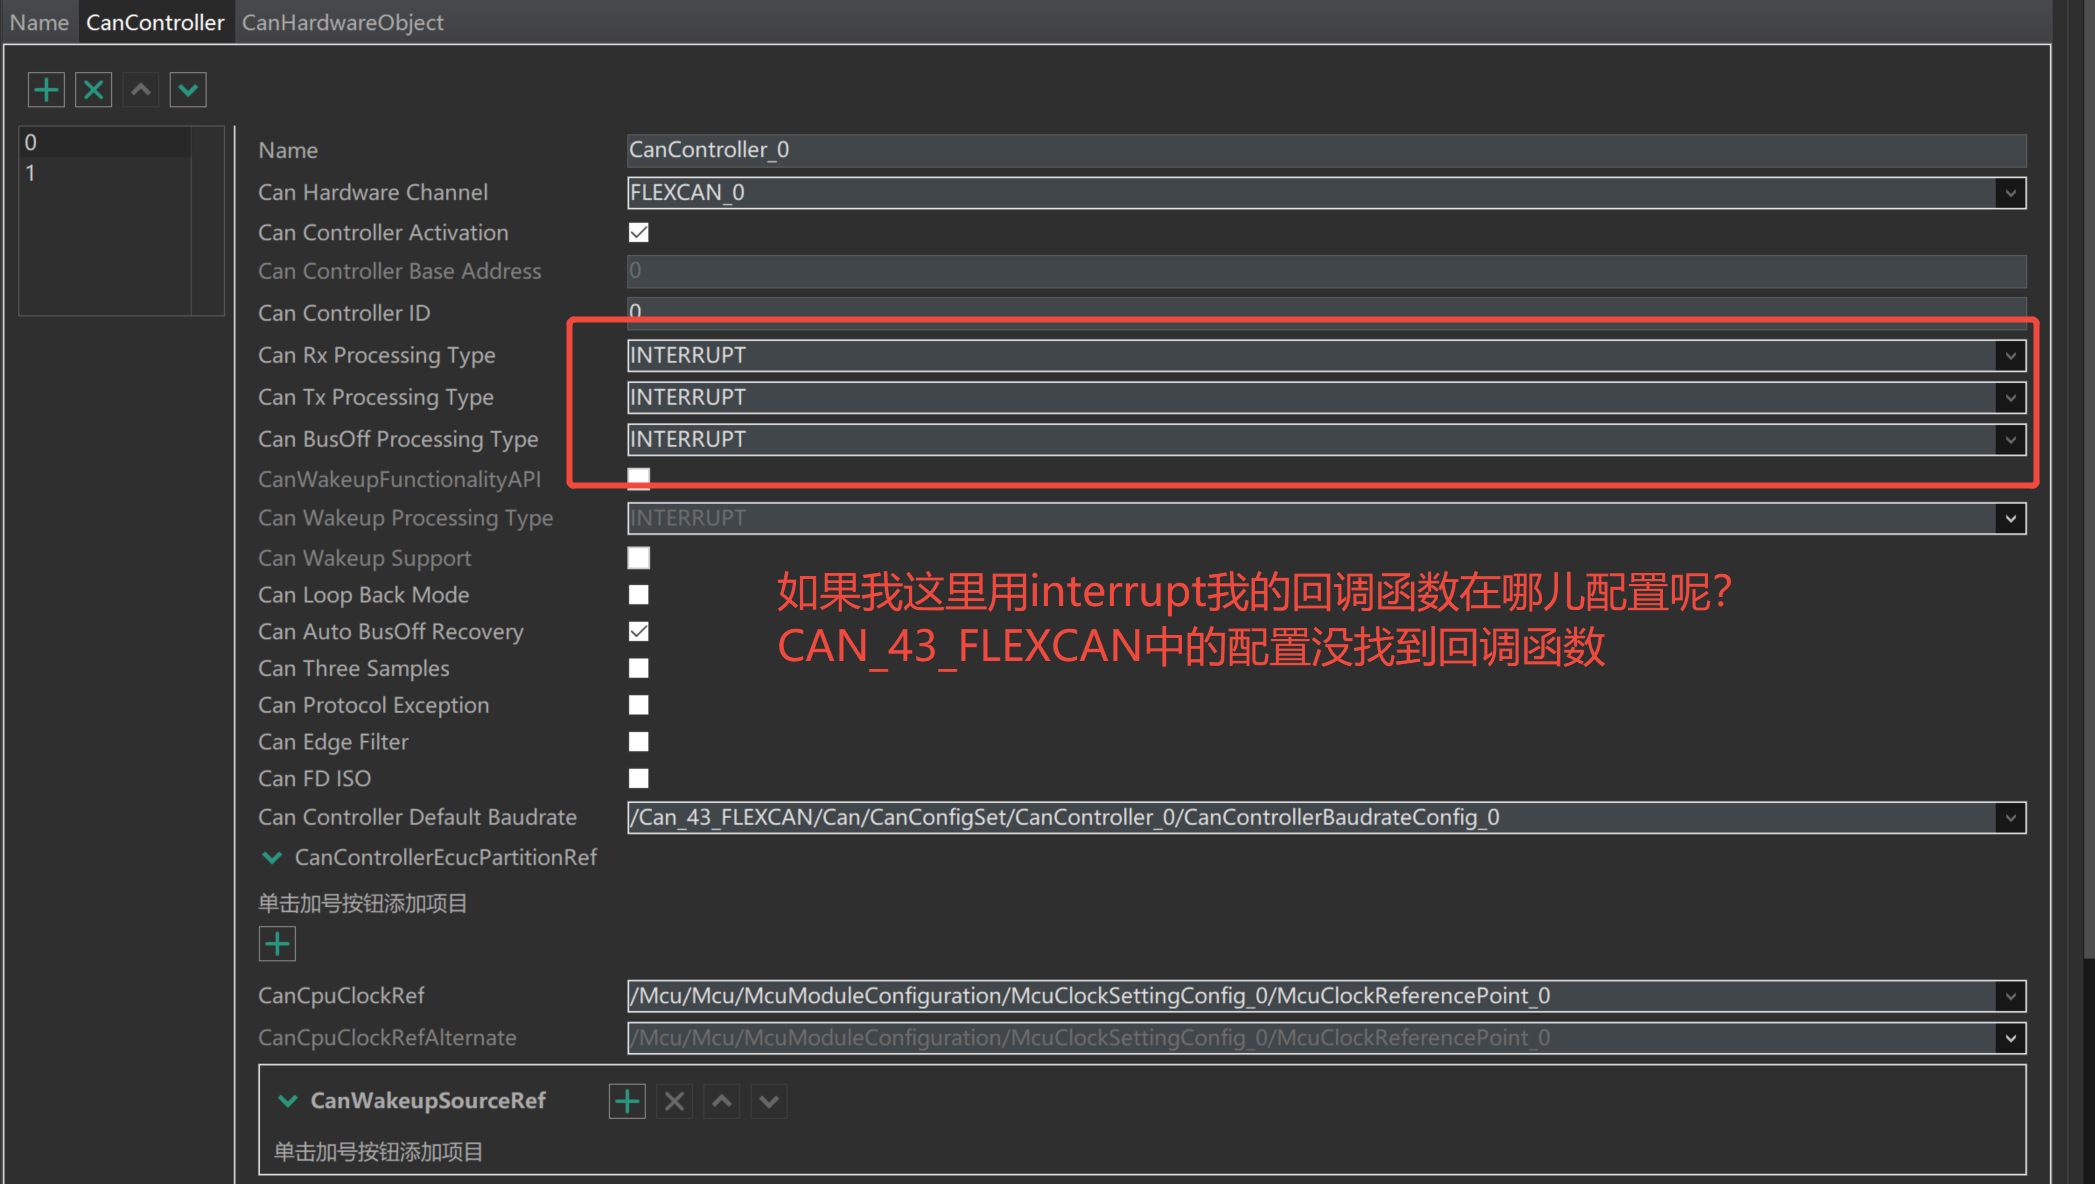
Task: Collapse the CanControllerEcucPartitionRef section
Action: (272, 857)
